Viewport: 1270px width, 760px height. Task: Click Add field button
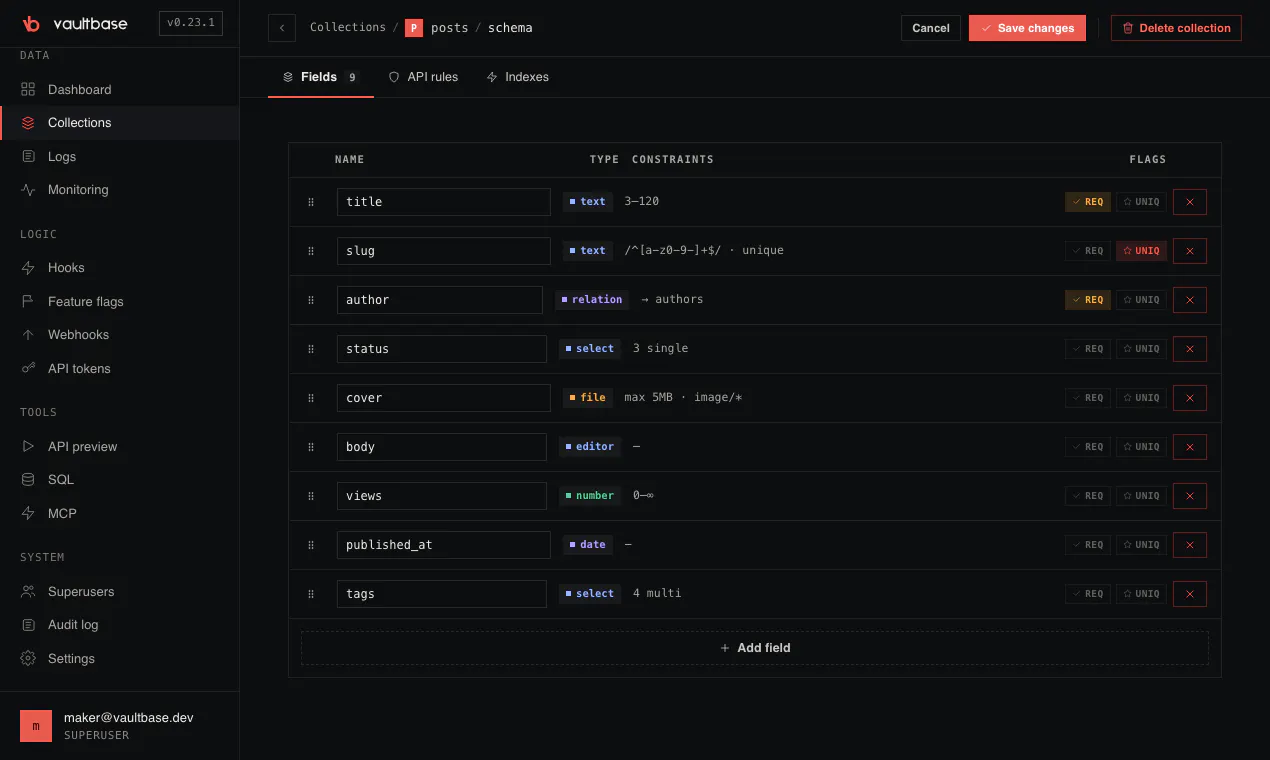755,648
